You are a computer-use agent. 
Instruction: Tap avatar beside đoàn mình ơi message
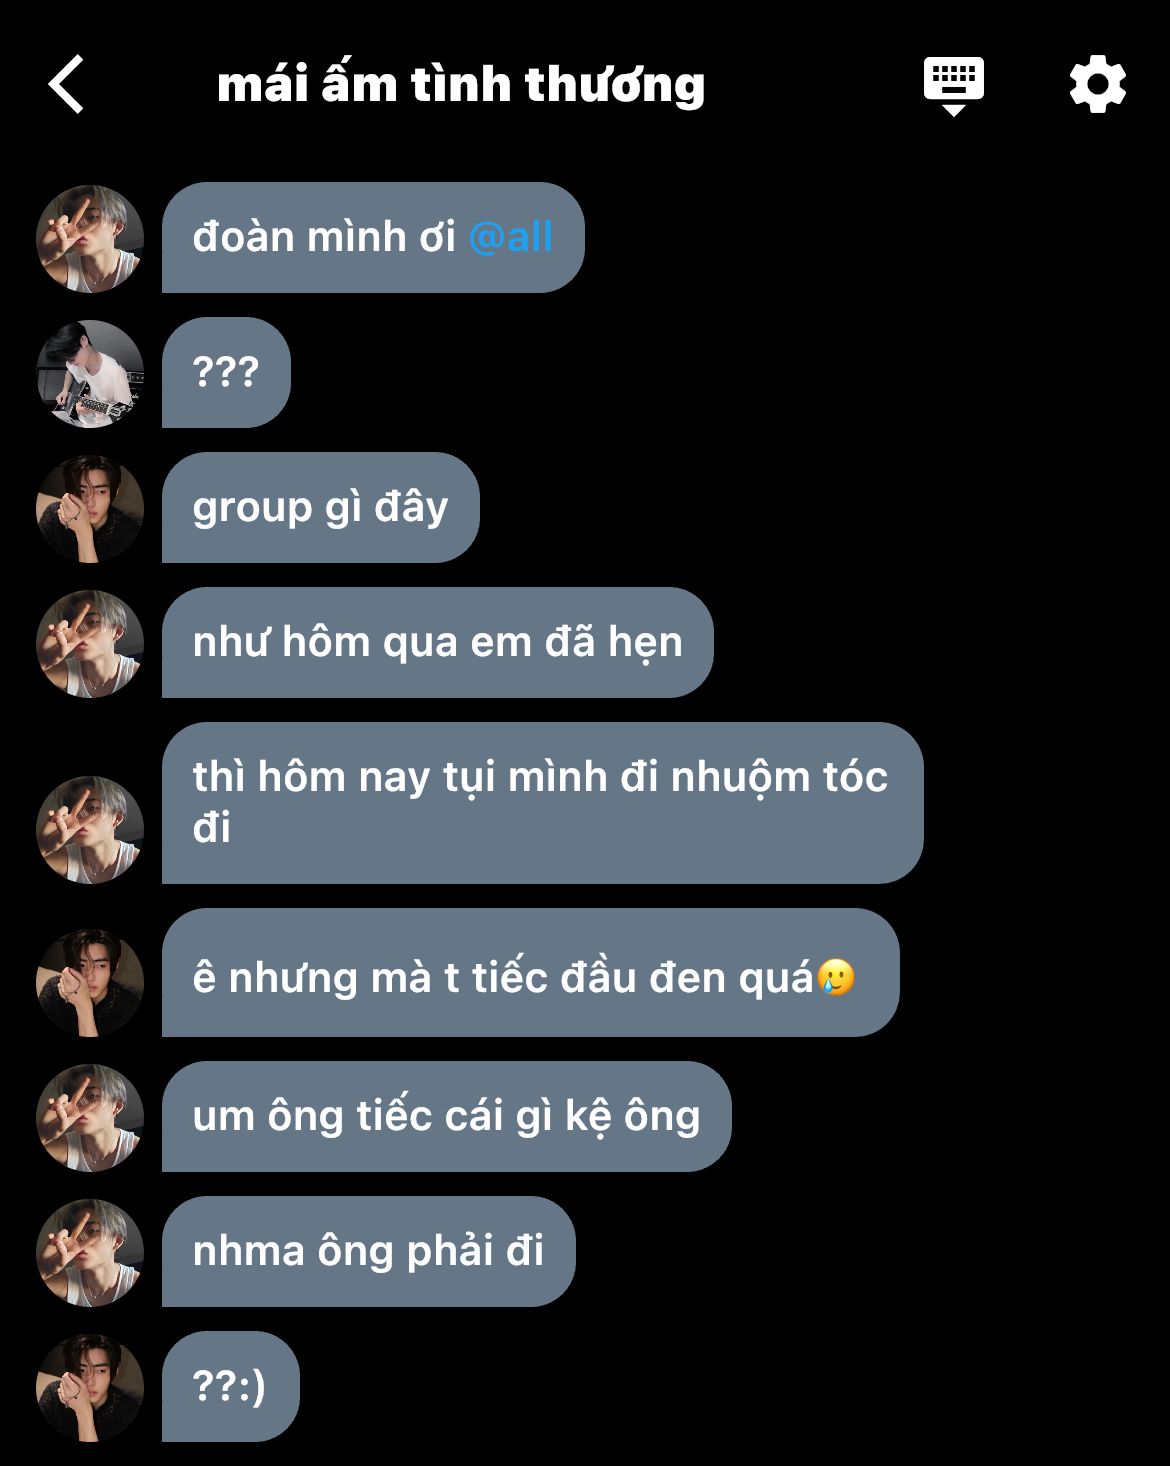coord(90,238)
